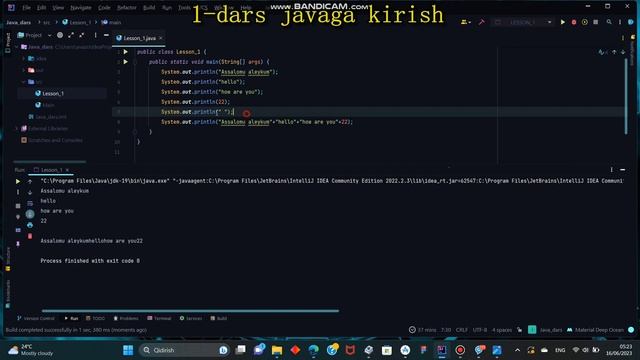This screenshot has width=640, height=360.
Task: Open IDE settings more-actions dots in toolbar
Action: click(620, 22)
